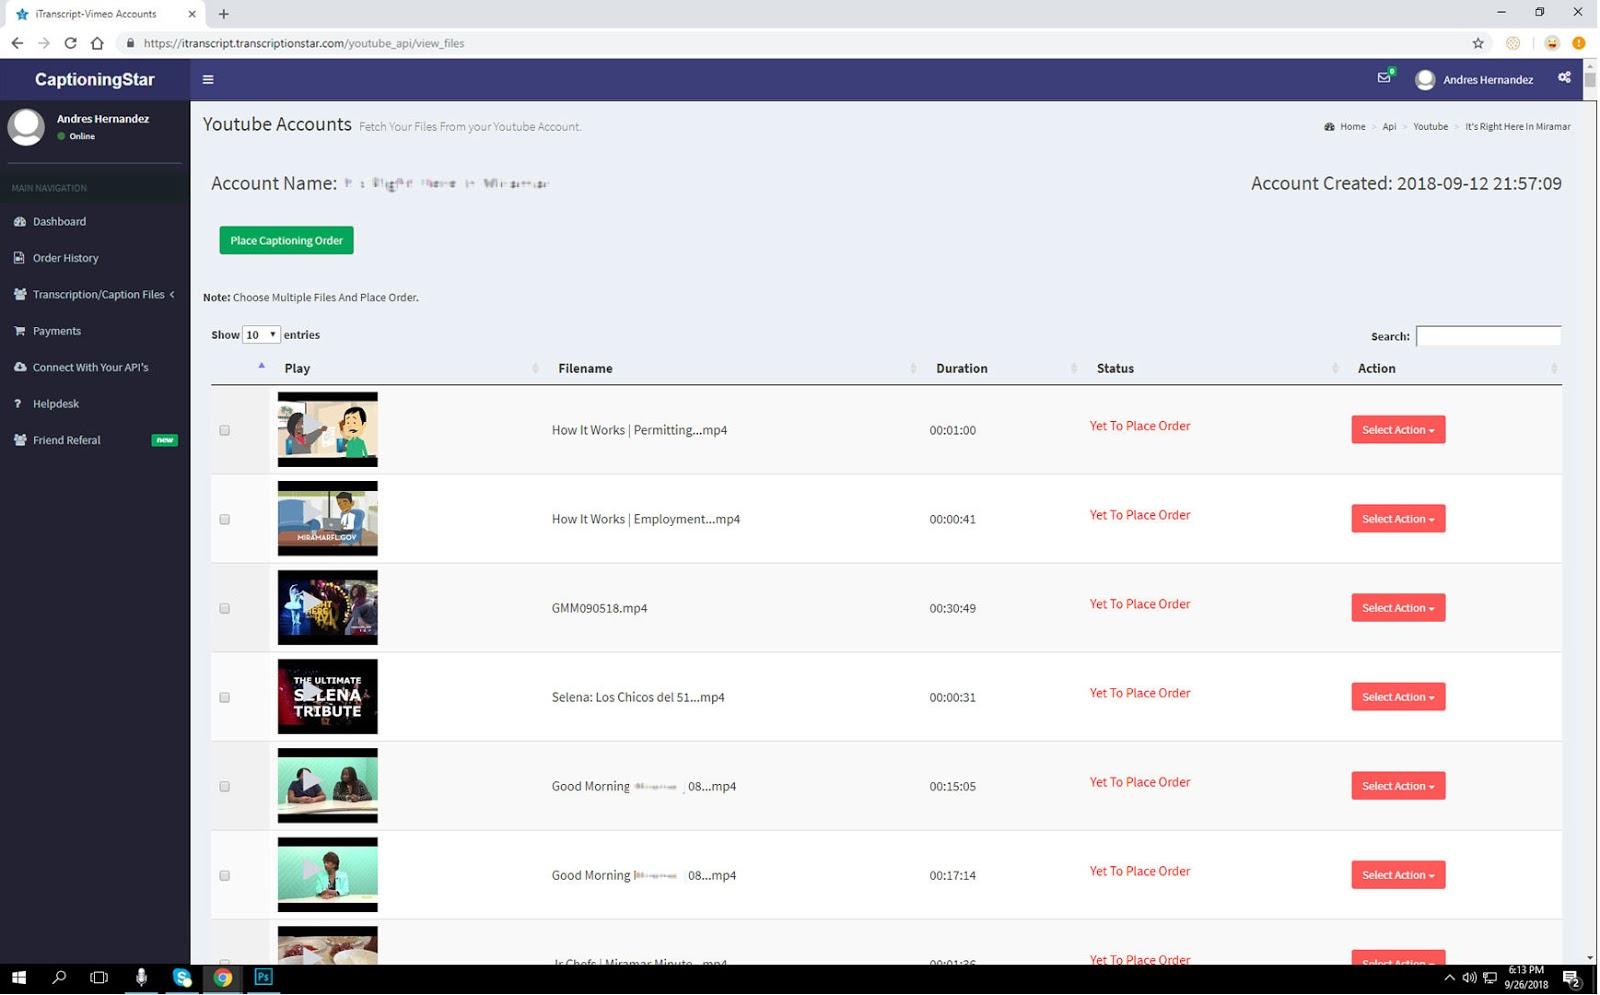1600x995 pixels.
Task: Play the GMM090518 video thumbnail
Action: pos(328,608)
